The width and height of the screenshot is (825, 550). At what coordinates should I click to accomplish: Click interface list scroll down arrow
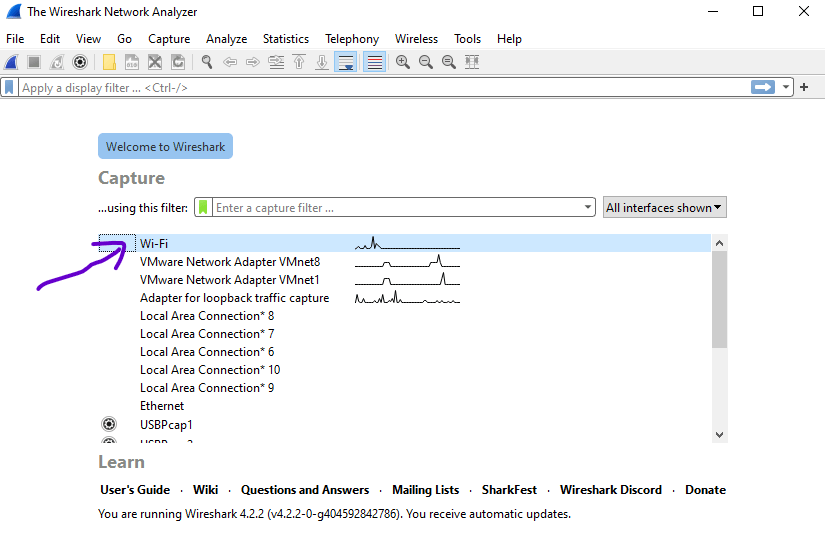click(719, 435)
